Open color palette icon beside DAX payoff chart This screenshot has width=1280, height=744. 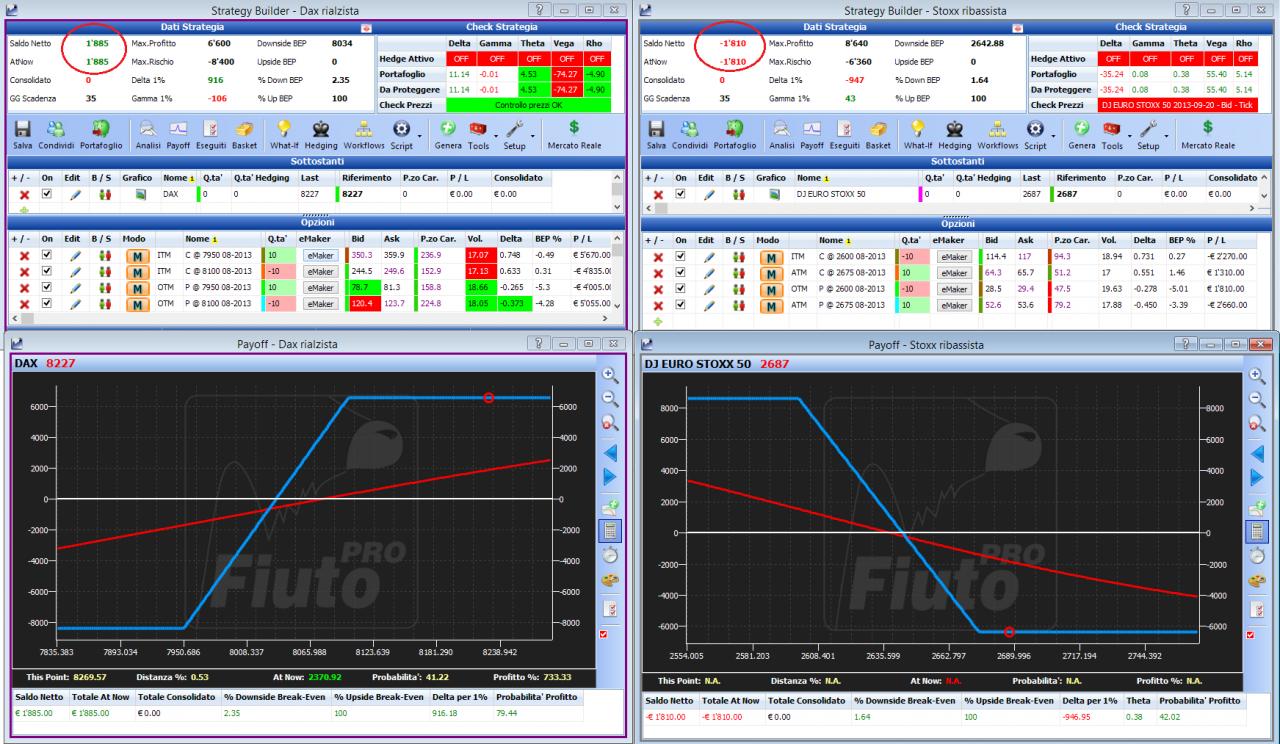(x=610, y=581)
